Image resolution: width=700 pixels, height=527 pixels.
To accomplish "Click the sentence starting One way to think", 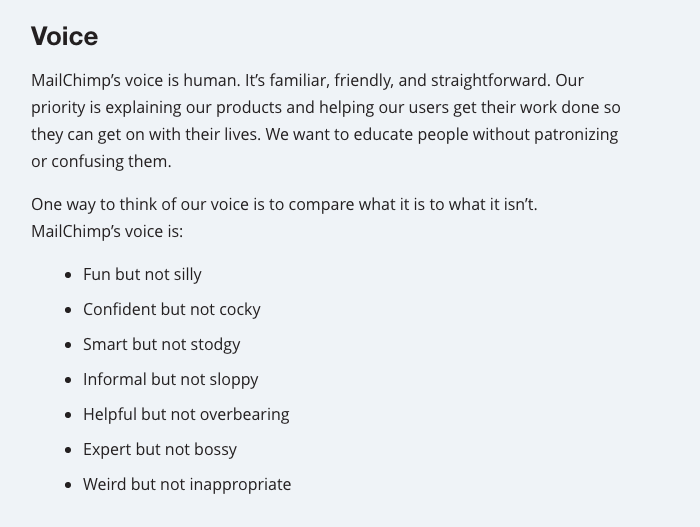I will [284, 205].
